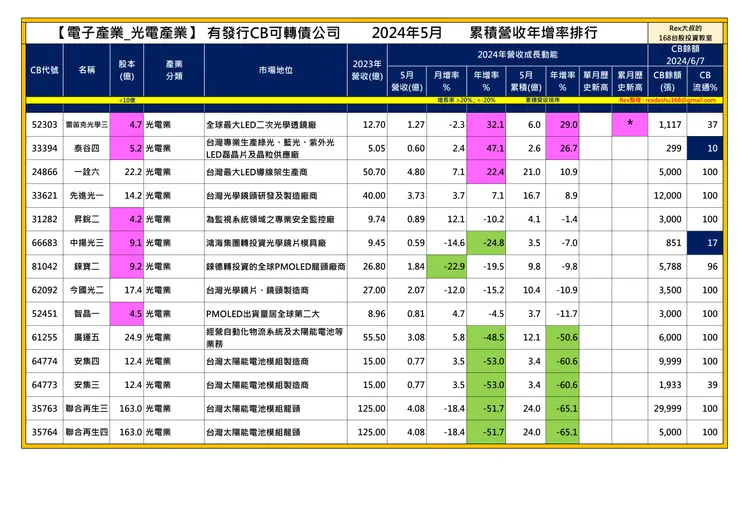The height and width of the screenshot is (523, 740).
Task: Click the name 廣運五
Action: pyautogui.click(x=86, y=337)
